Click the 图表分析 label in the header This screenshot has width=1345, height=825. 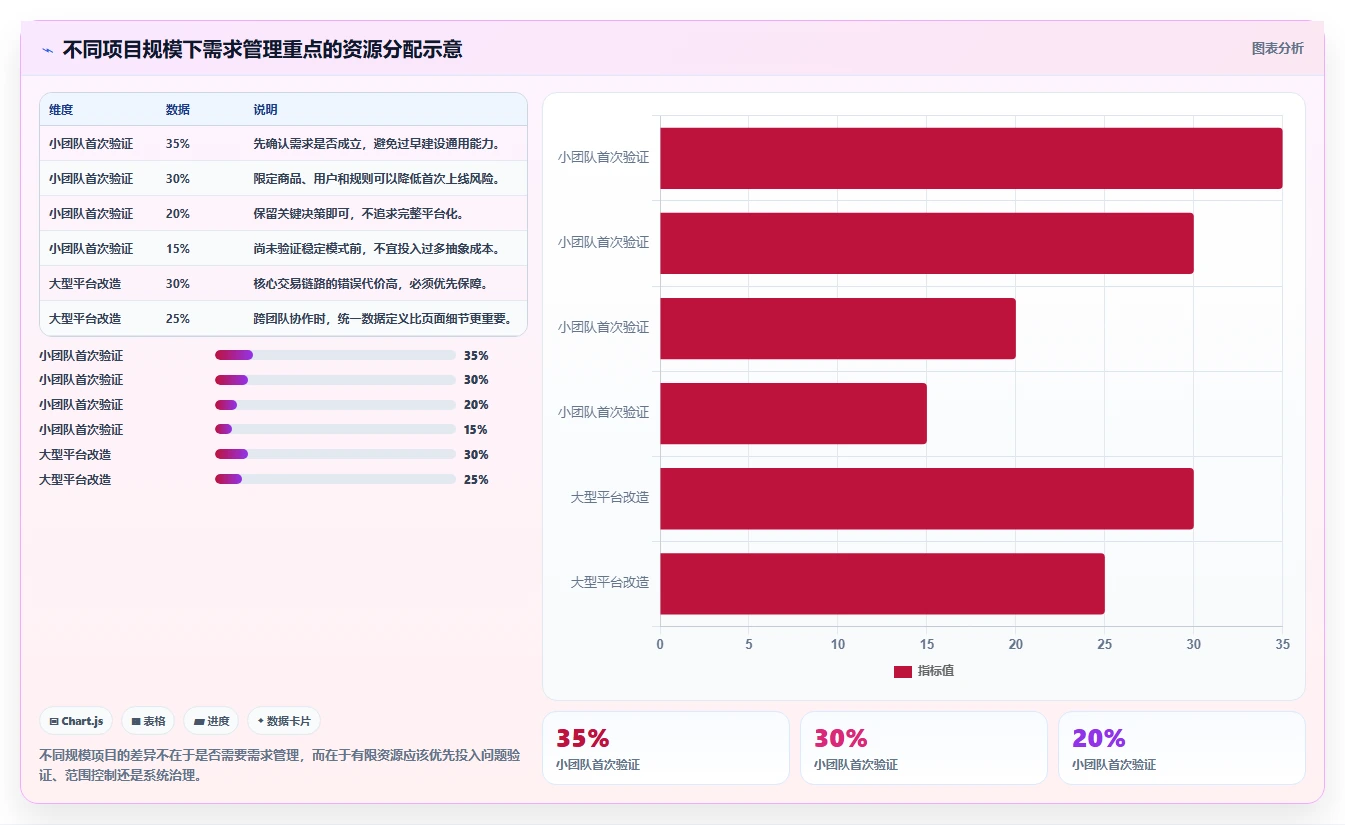pos(1277,48)
